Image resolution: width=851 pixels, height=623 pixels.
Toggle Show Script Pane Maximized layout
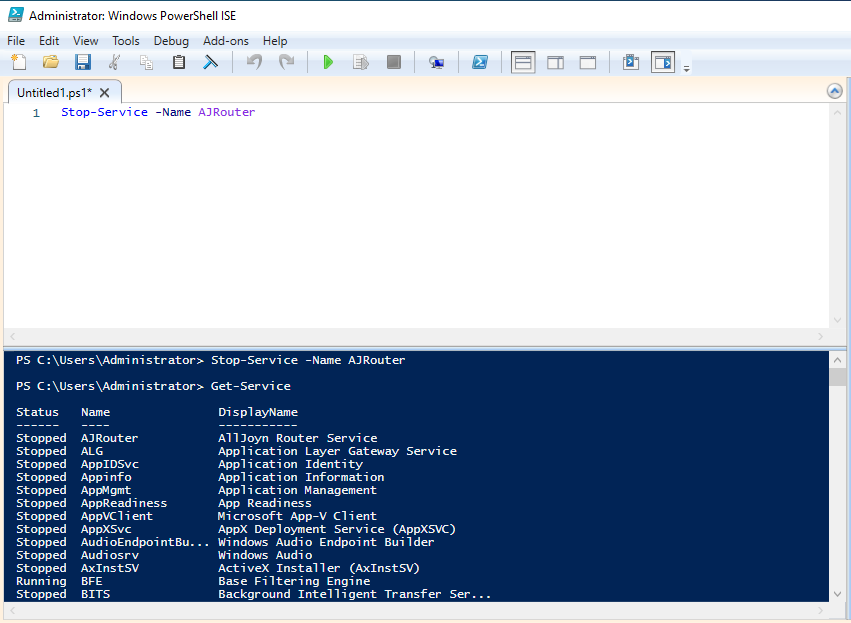[x=588, y=62]
